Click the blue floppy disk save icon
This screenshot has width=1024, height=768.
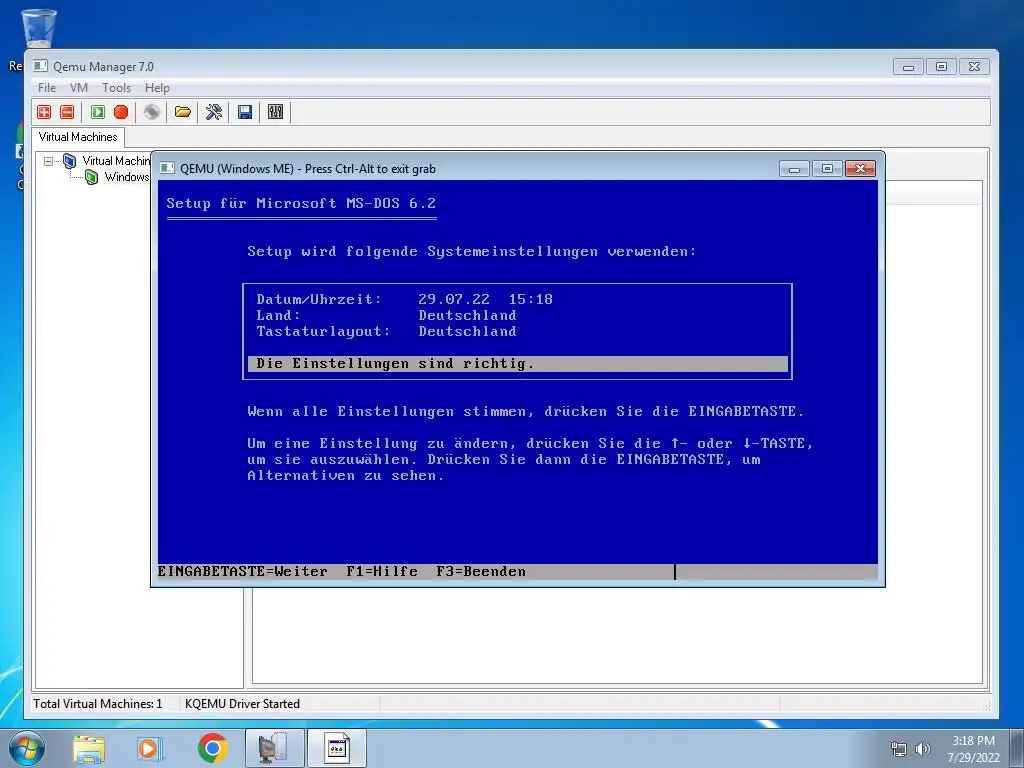(245, 112)
